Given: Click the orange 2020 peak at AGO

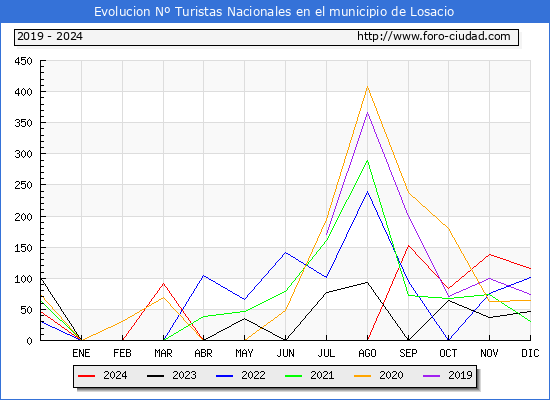Looking at the screenshot, I should click(367, 87).
